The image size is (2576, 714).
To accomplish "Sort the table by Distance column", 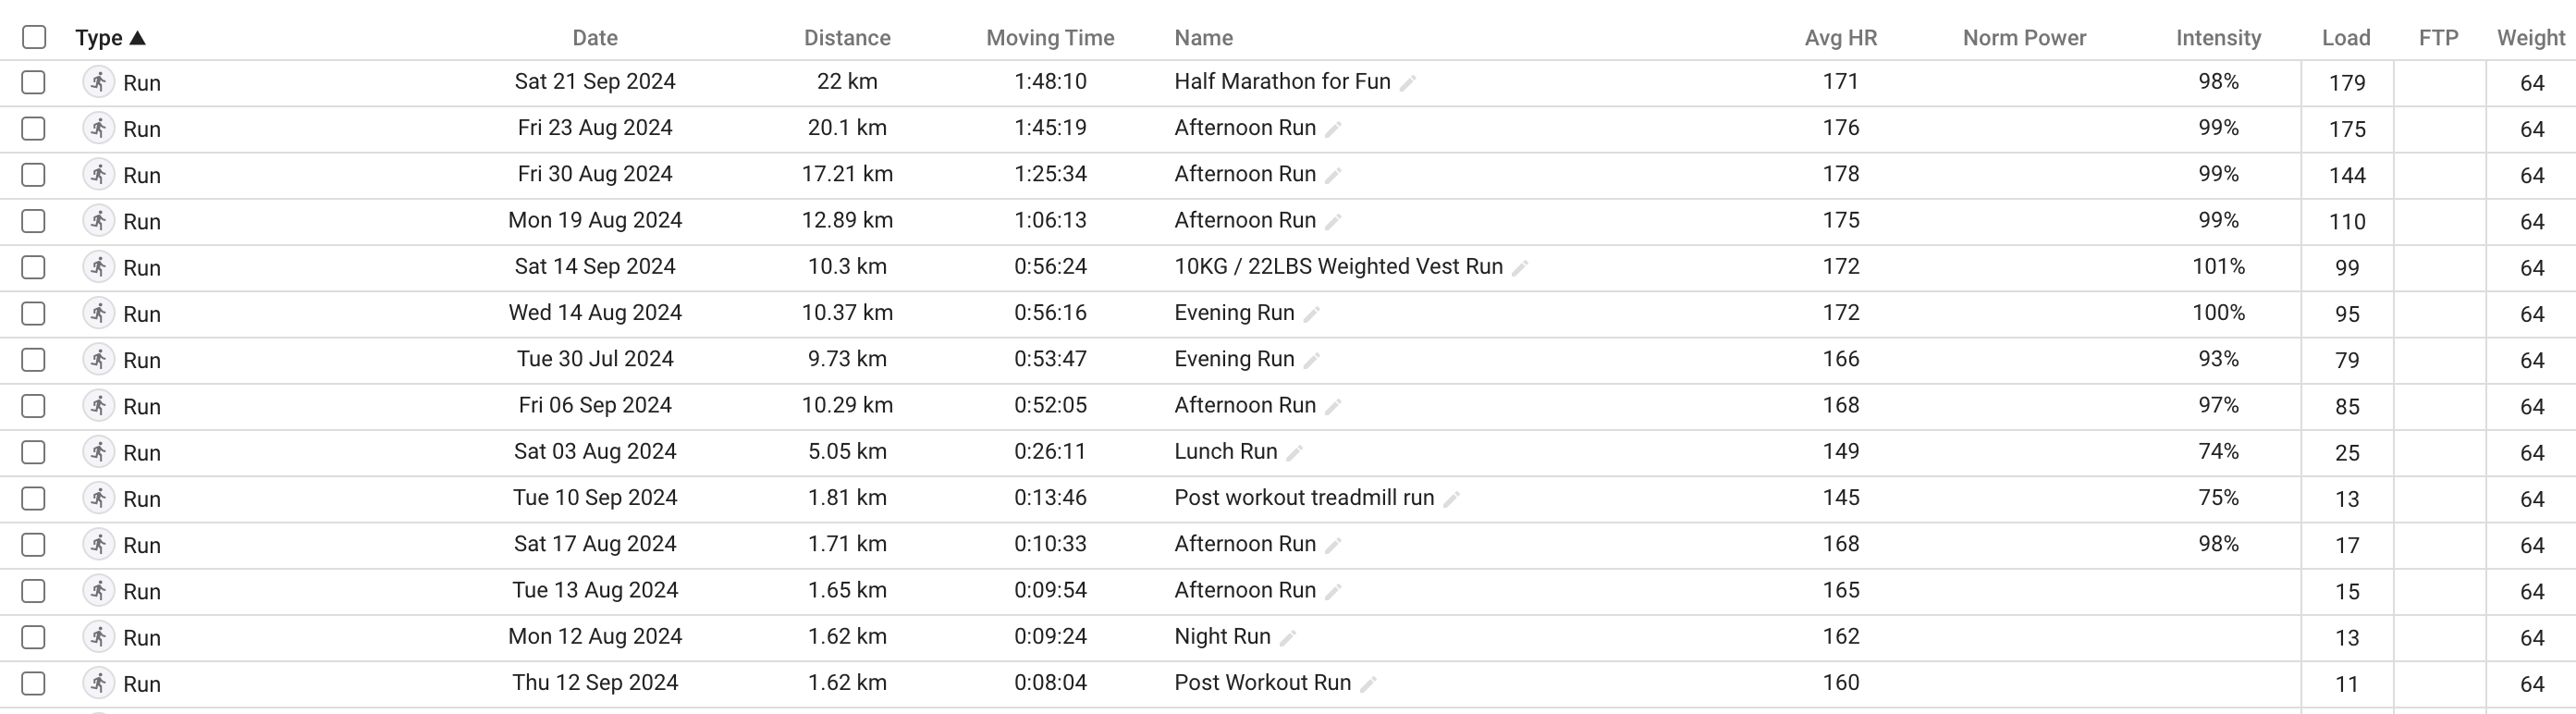I will pos(847,38).
